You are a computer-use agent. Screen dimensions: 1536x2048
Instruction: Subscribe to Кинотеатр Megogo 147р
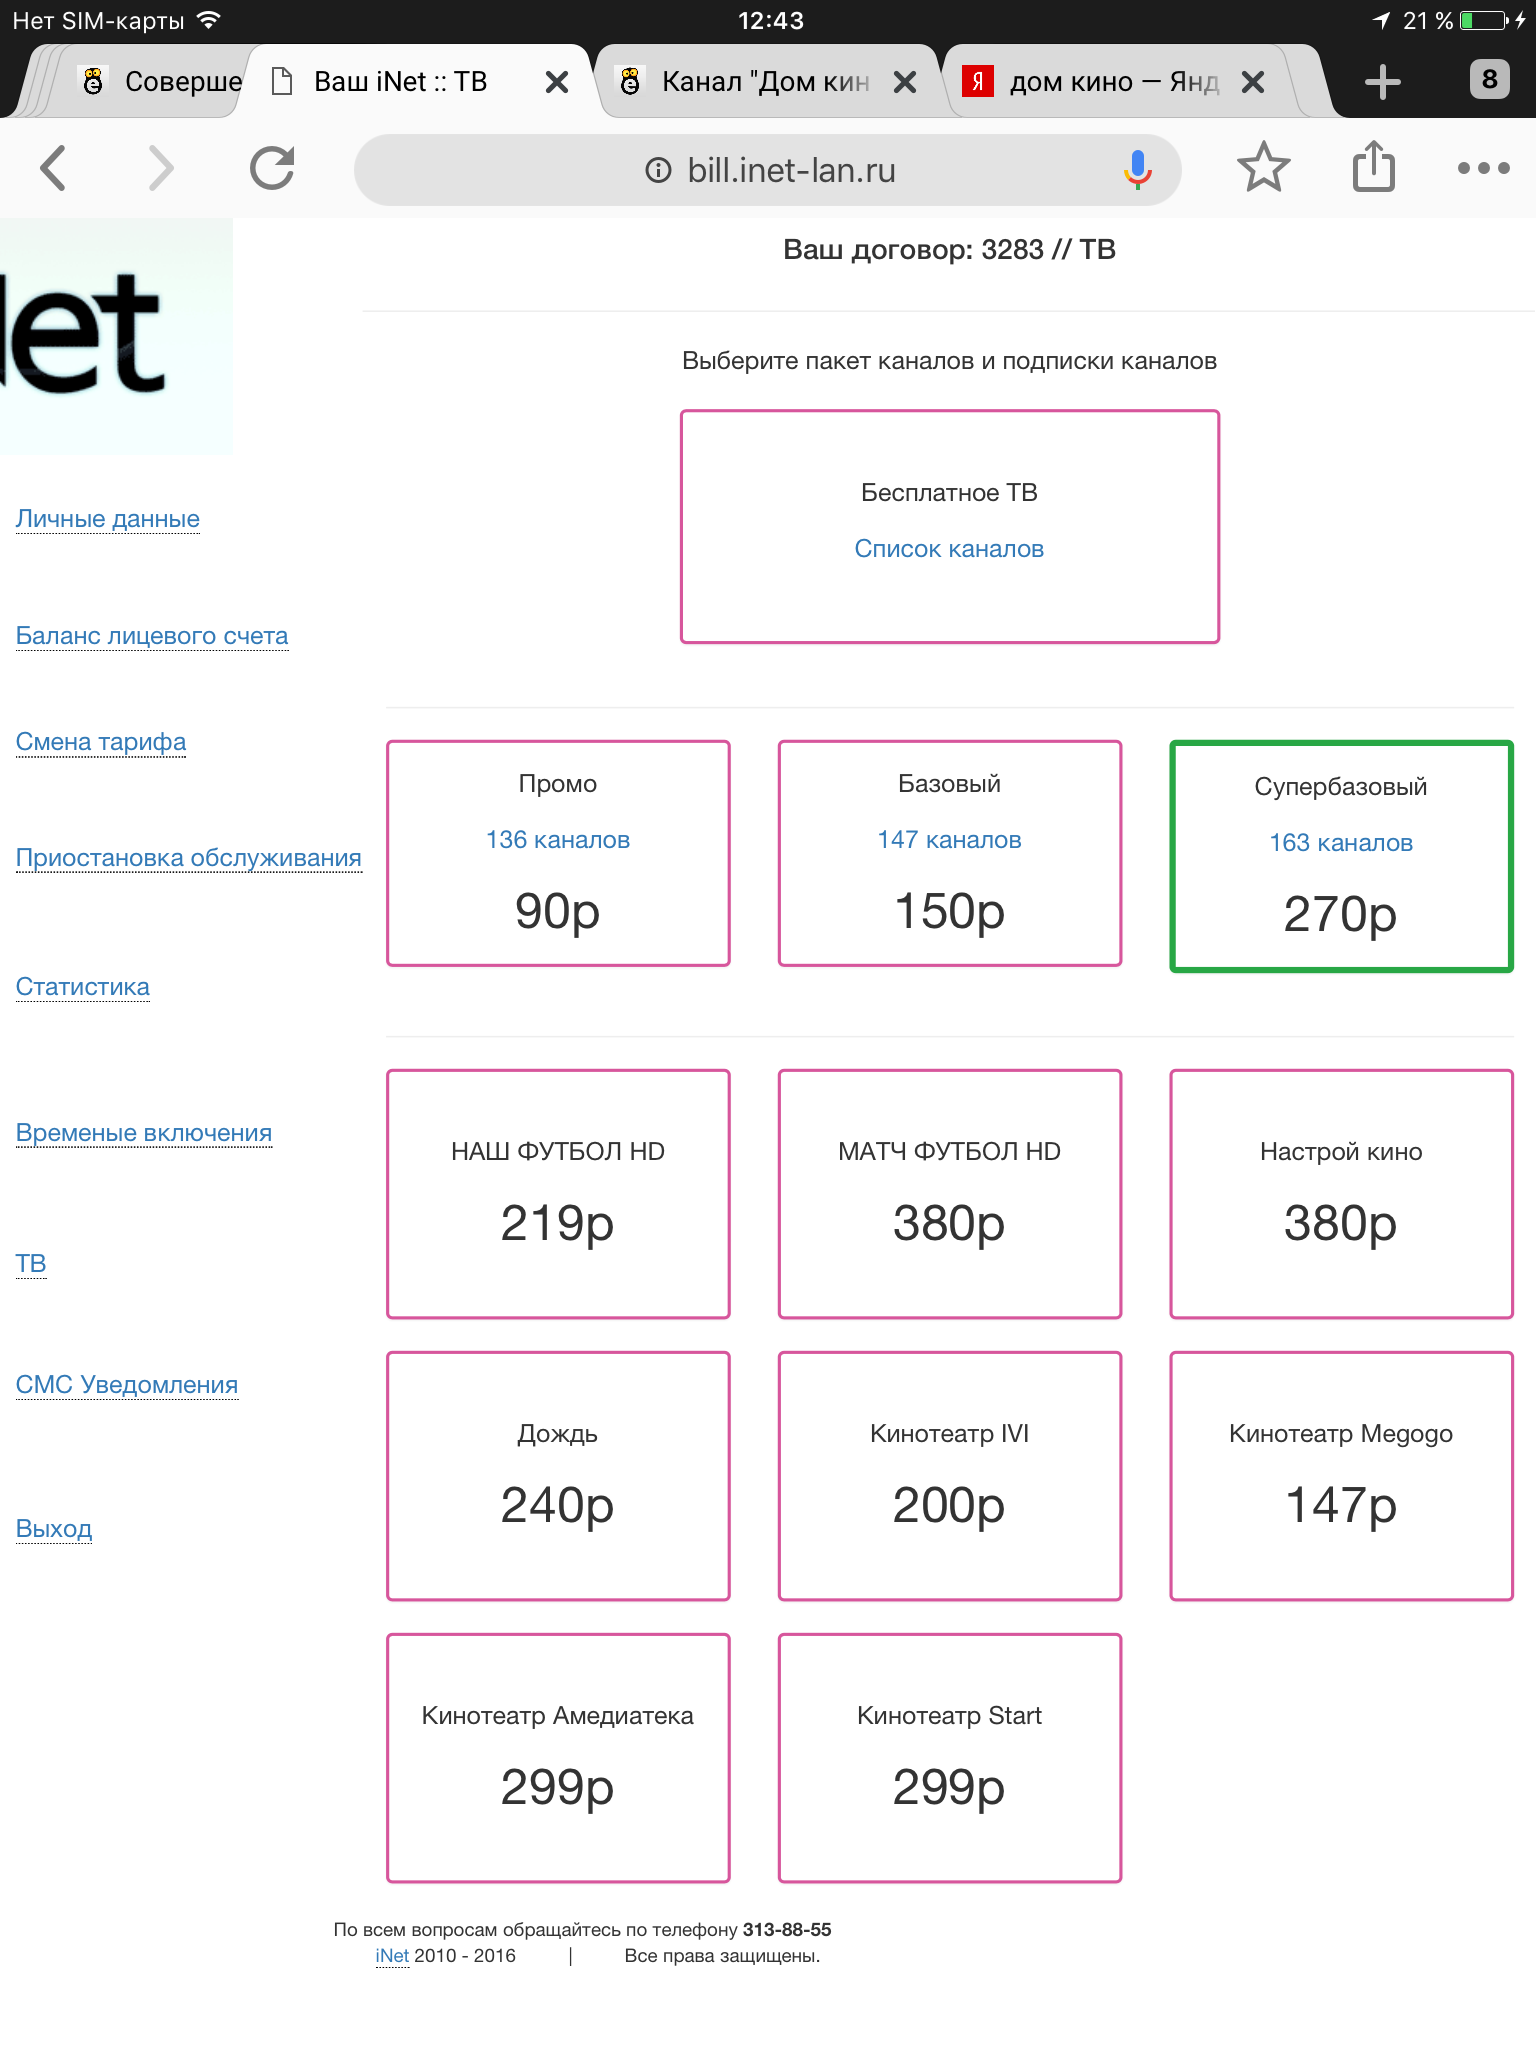tap(1341, 1476)
